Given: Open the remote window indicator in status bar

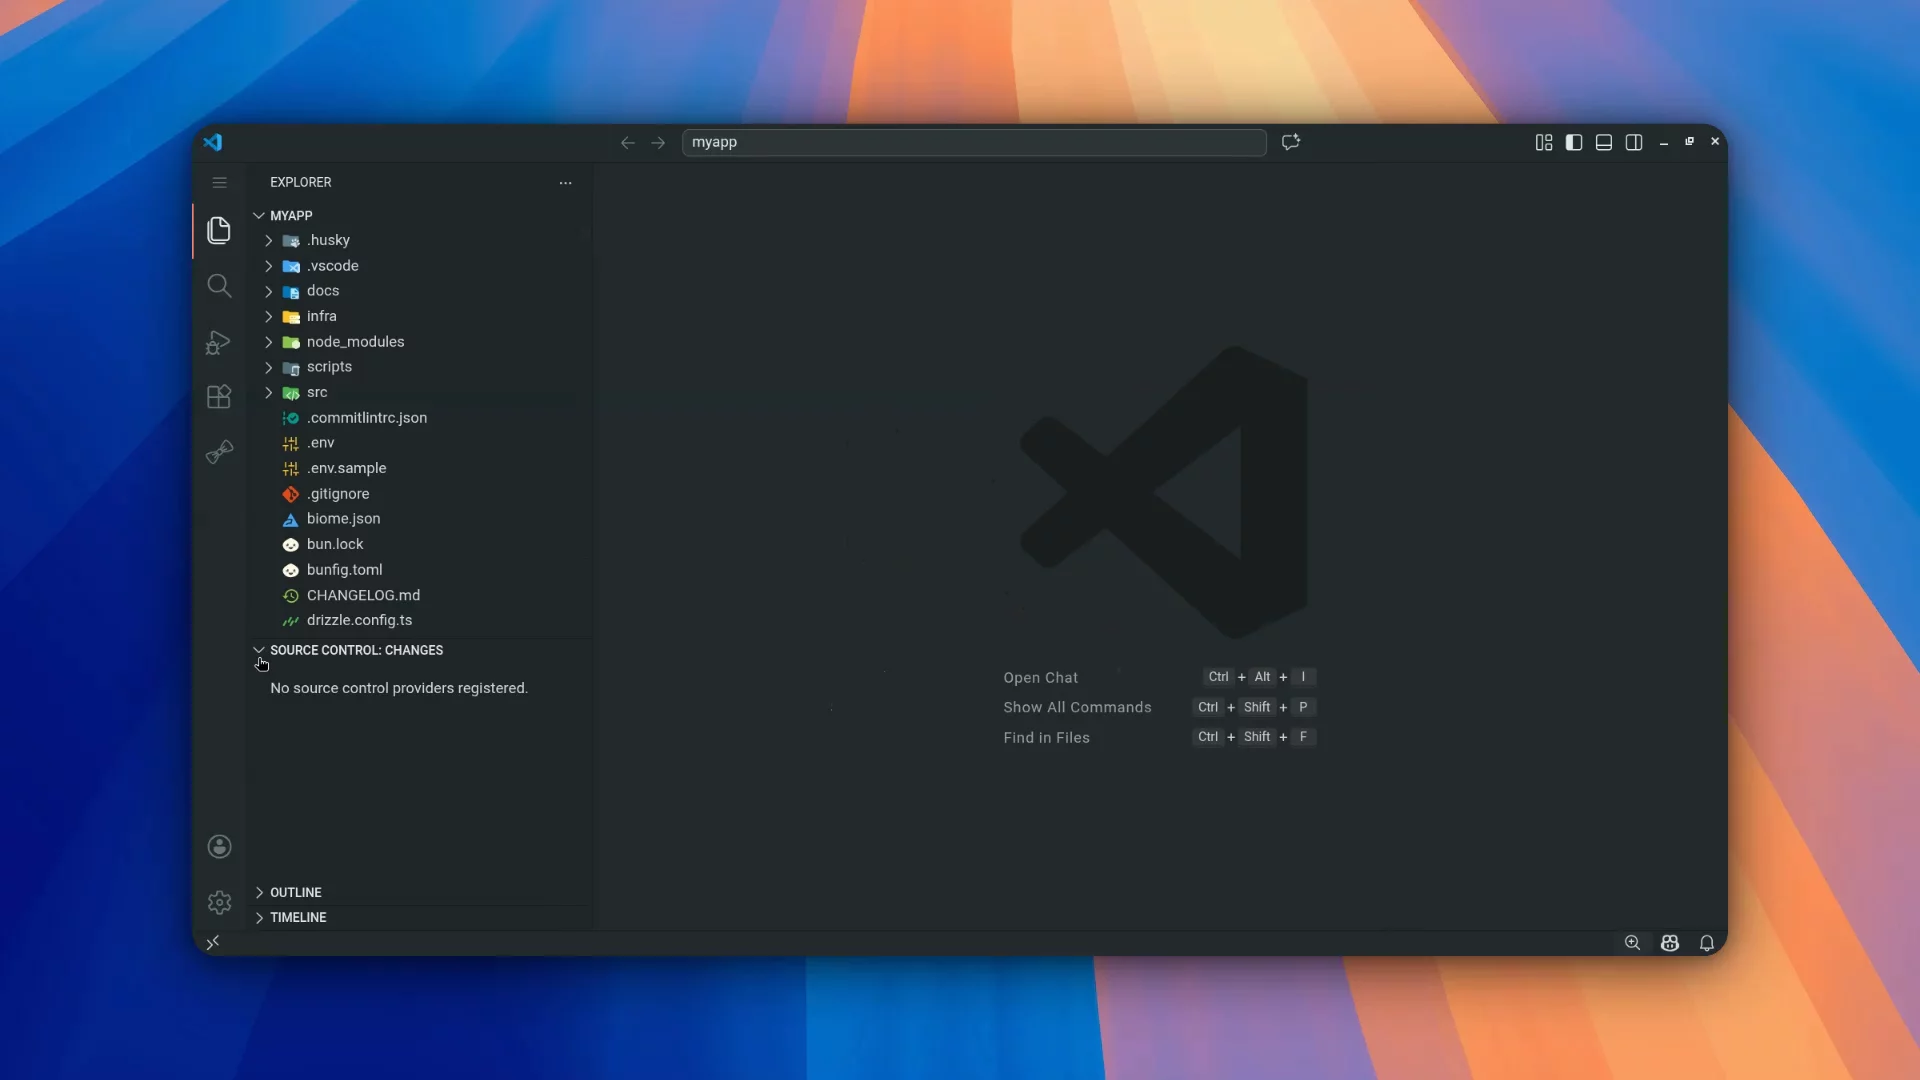Looking at the screenshot, I should (x=213, y=942).
